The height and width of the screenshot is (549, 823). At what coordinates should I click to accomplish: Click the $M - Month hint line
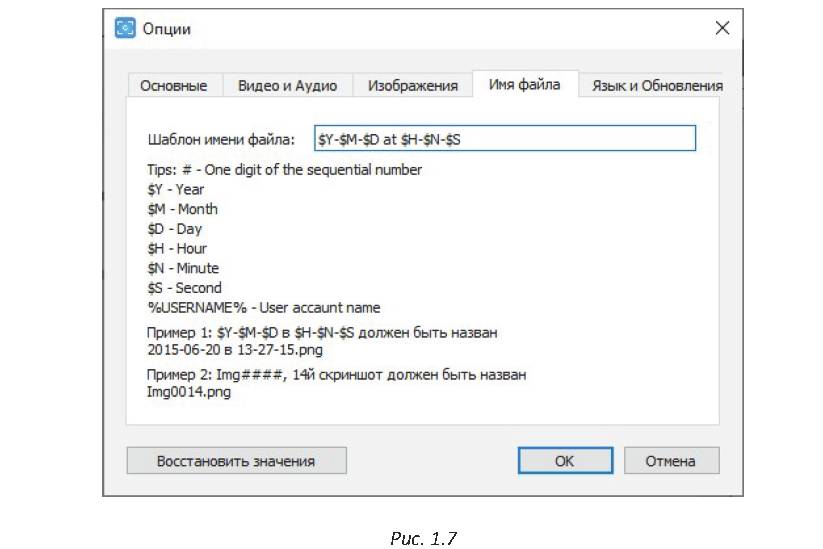click(x=182, y=209)
